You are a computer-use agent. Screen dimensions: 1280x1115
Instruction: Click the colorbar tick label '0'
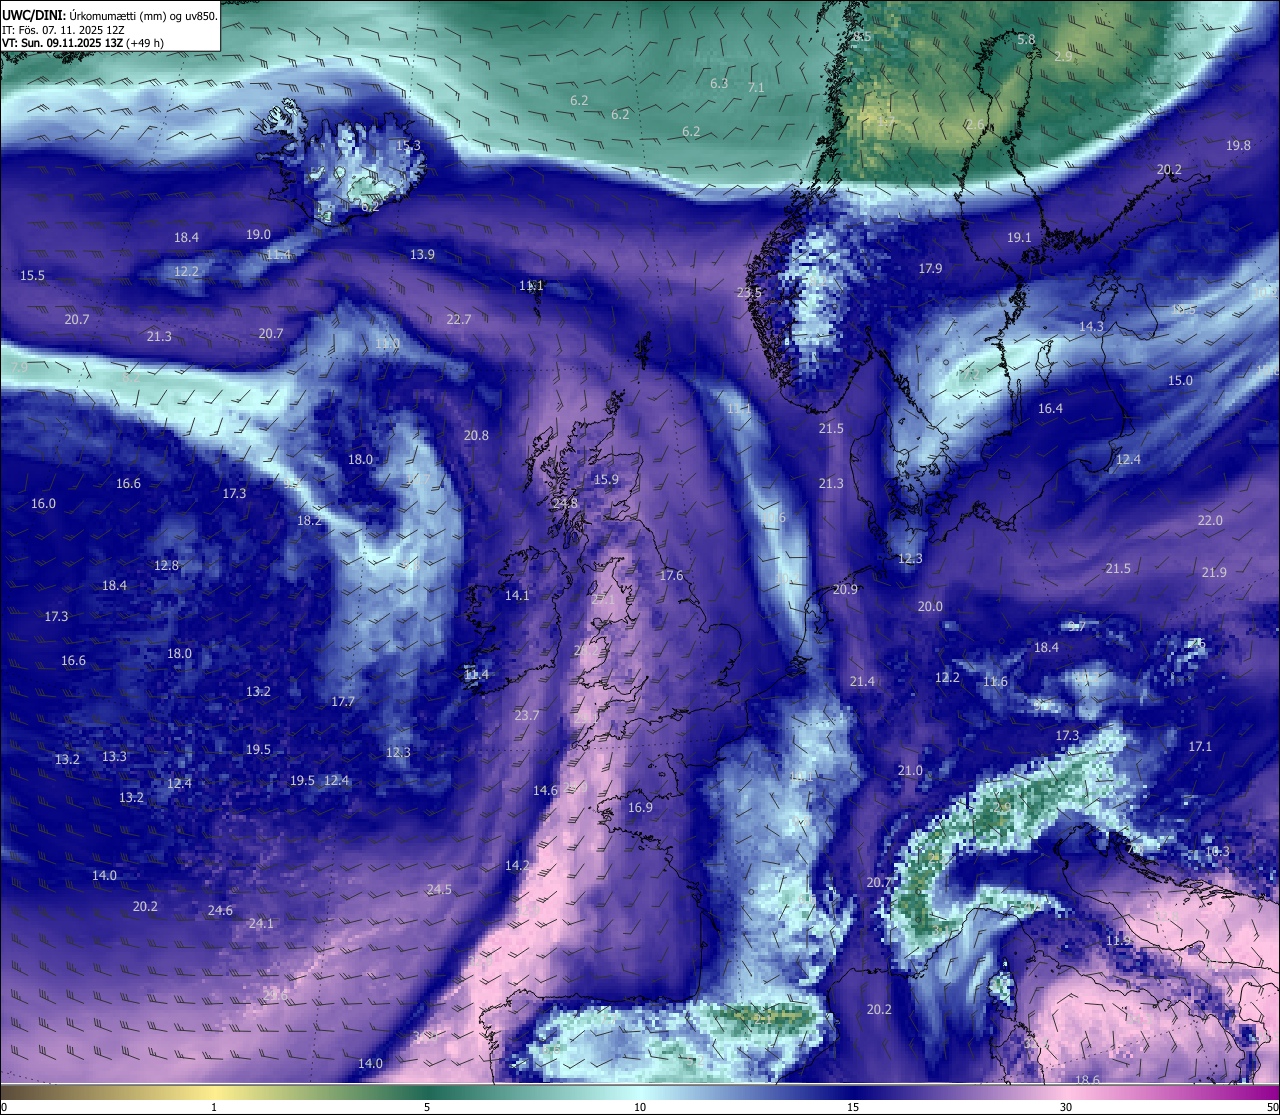tap(4, 1107)
